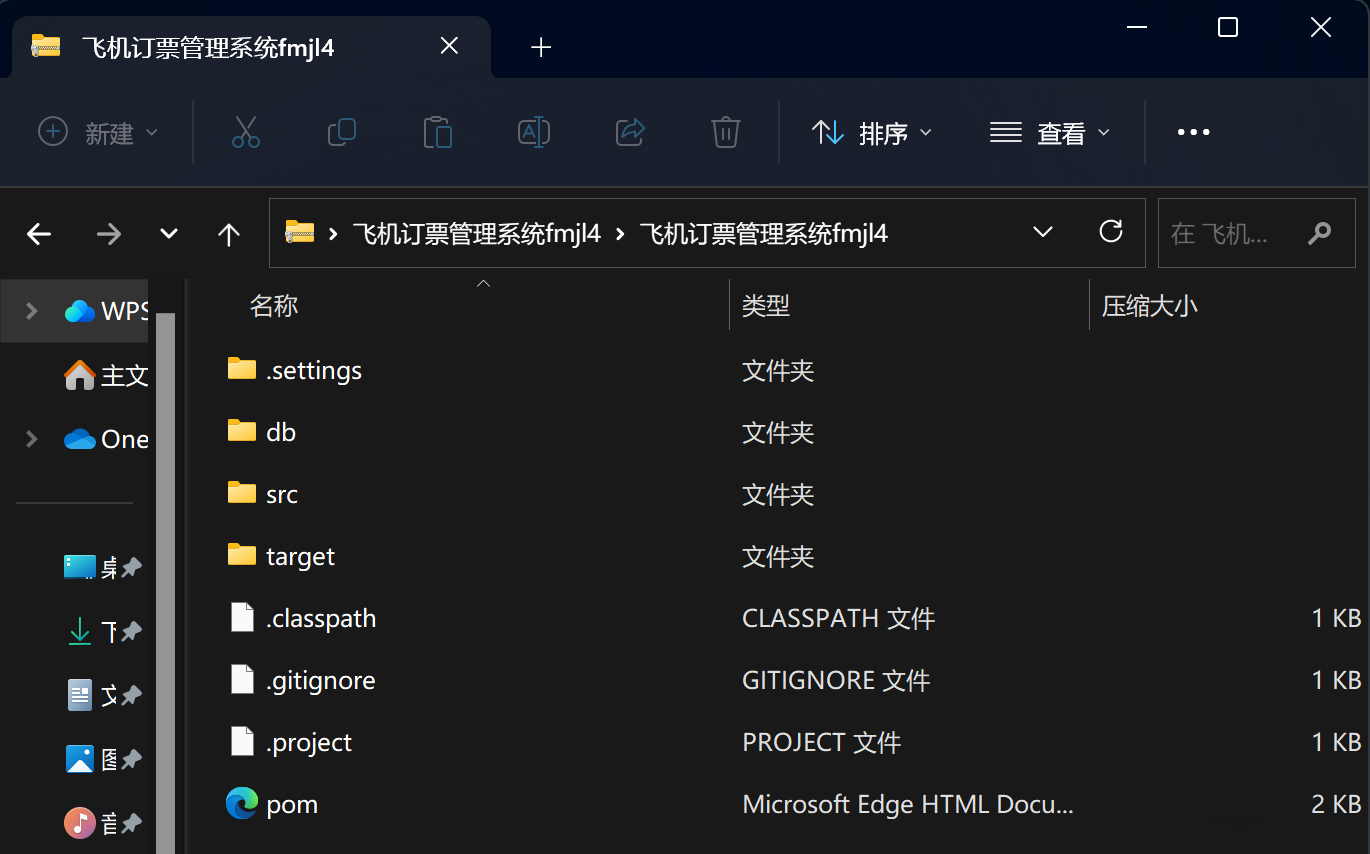The image size is (1370, 854).
Task: Go forward with the right arrow
Action: tap(108, 234)
